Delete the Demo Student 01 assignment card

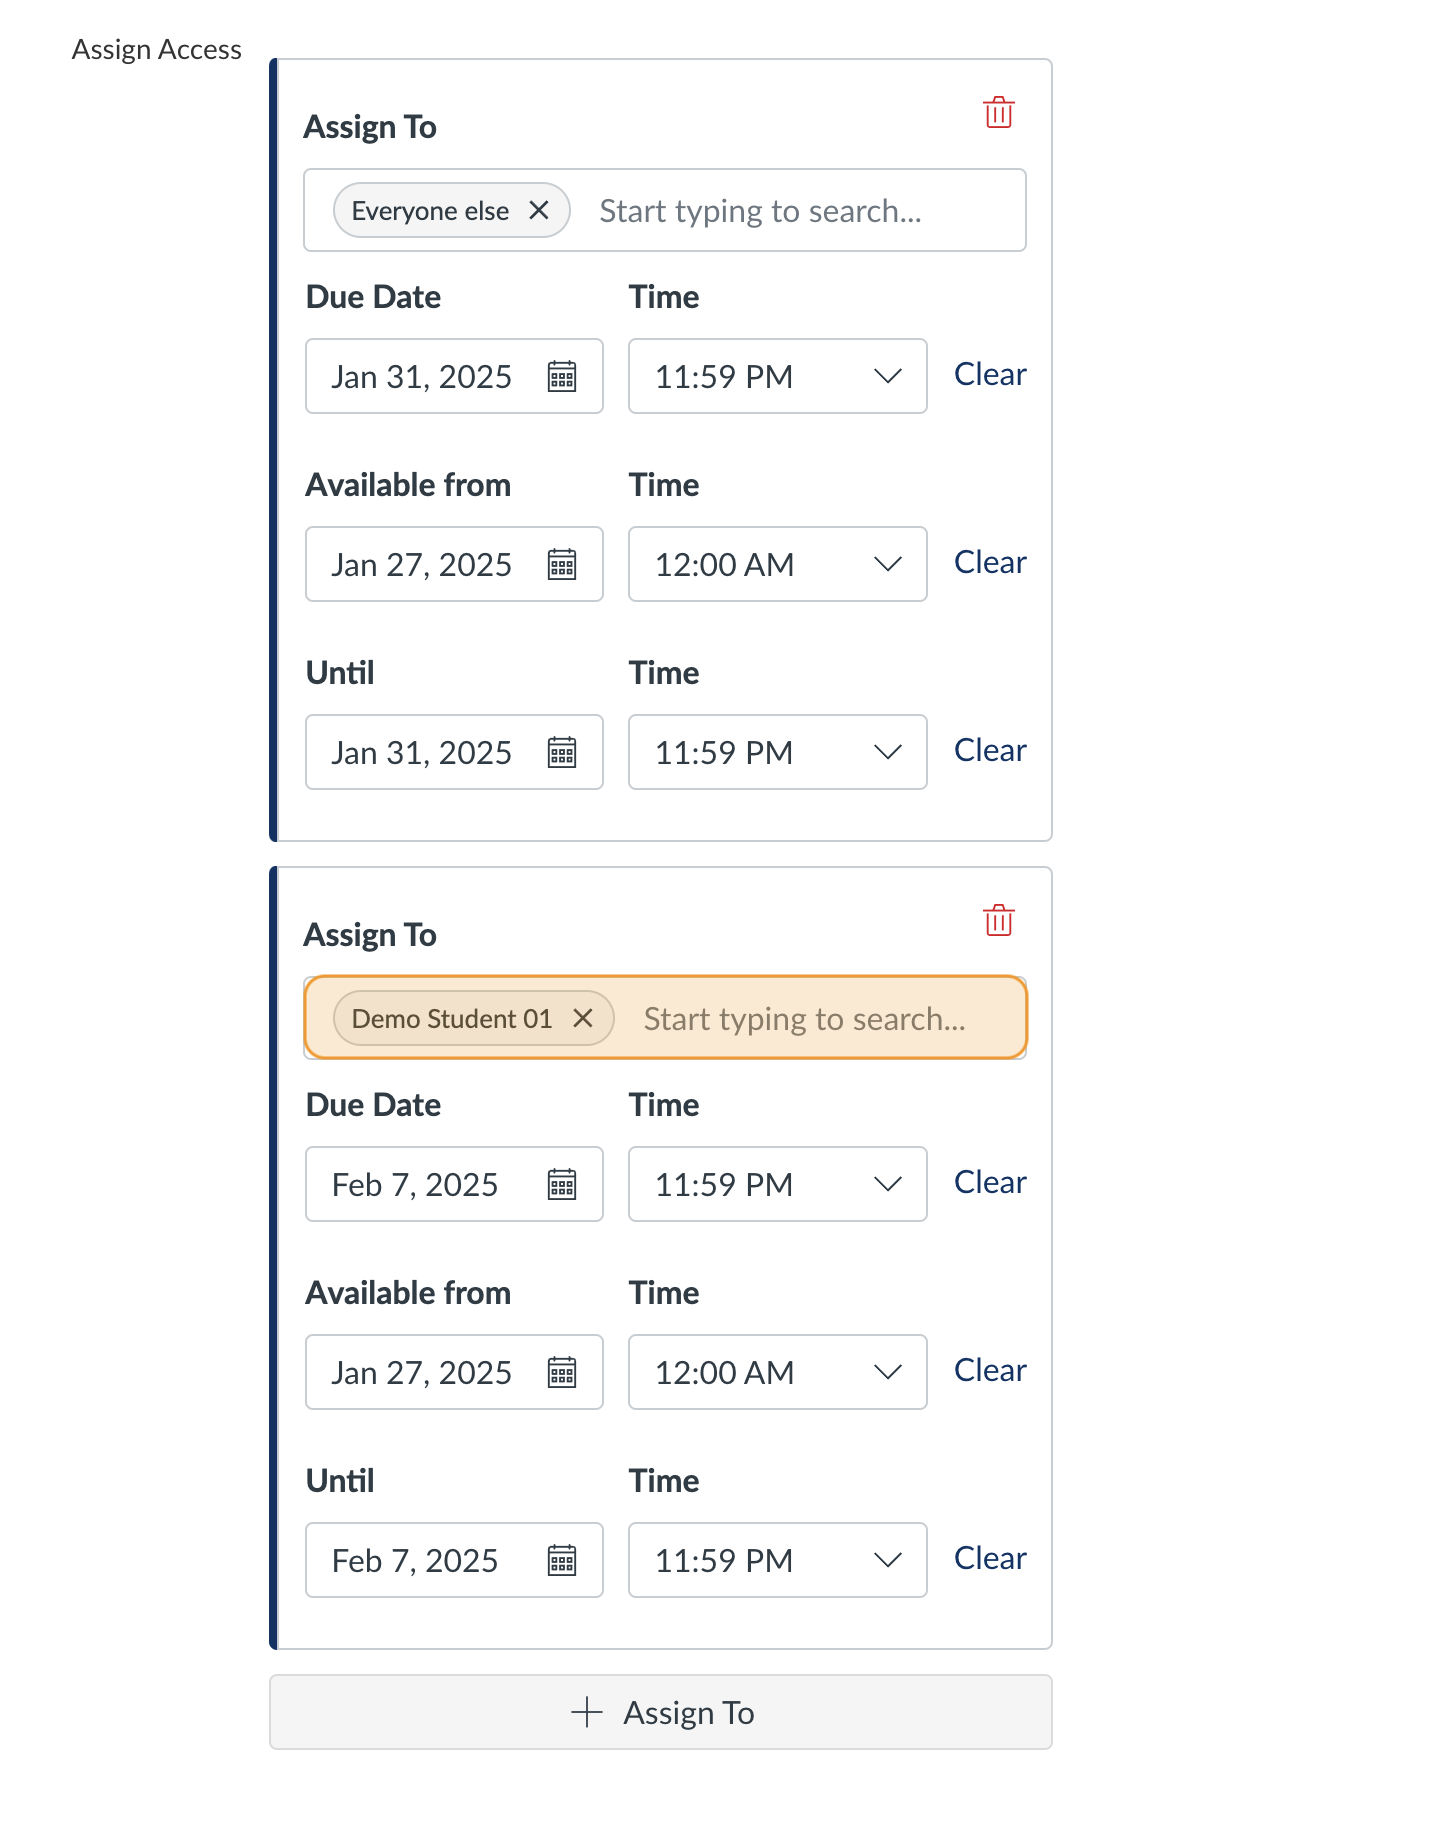click(x=998, y=921)
